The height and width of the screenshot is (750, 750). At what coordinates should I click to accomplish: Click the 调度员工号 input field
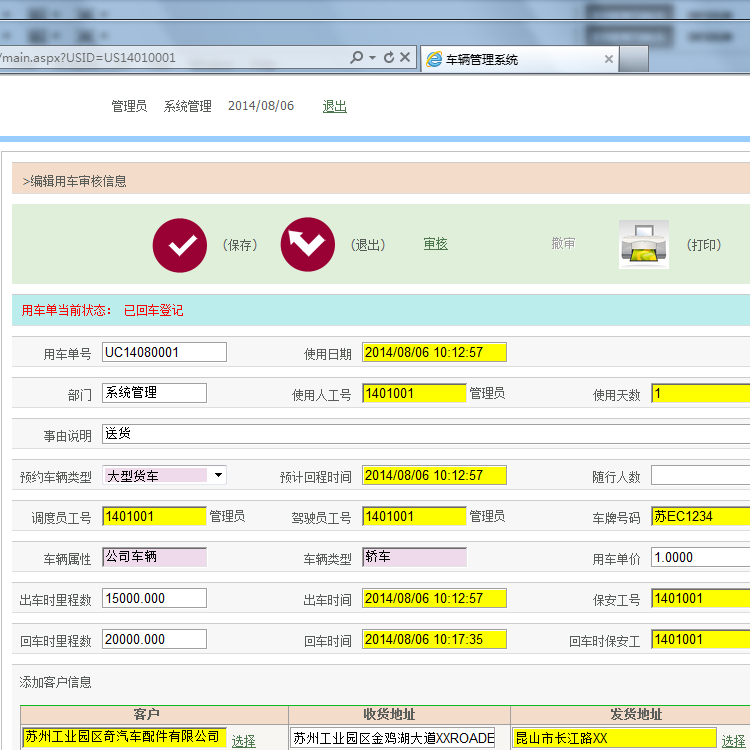[154, 517]
